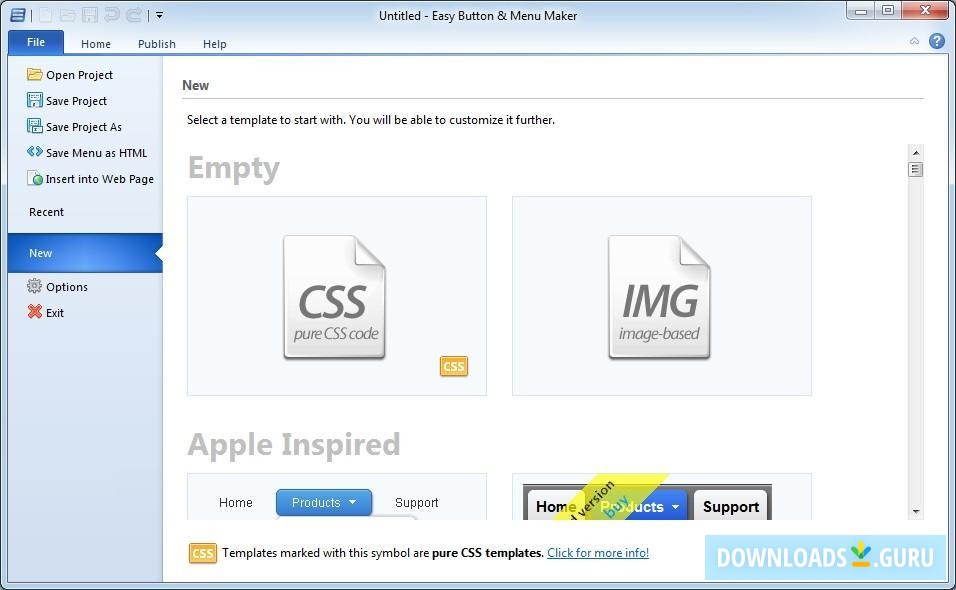This screenshot has height=590, width=956.
Task: Click the red Exit cross icon
Action: 35,312
